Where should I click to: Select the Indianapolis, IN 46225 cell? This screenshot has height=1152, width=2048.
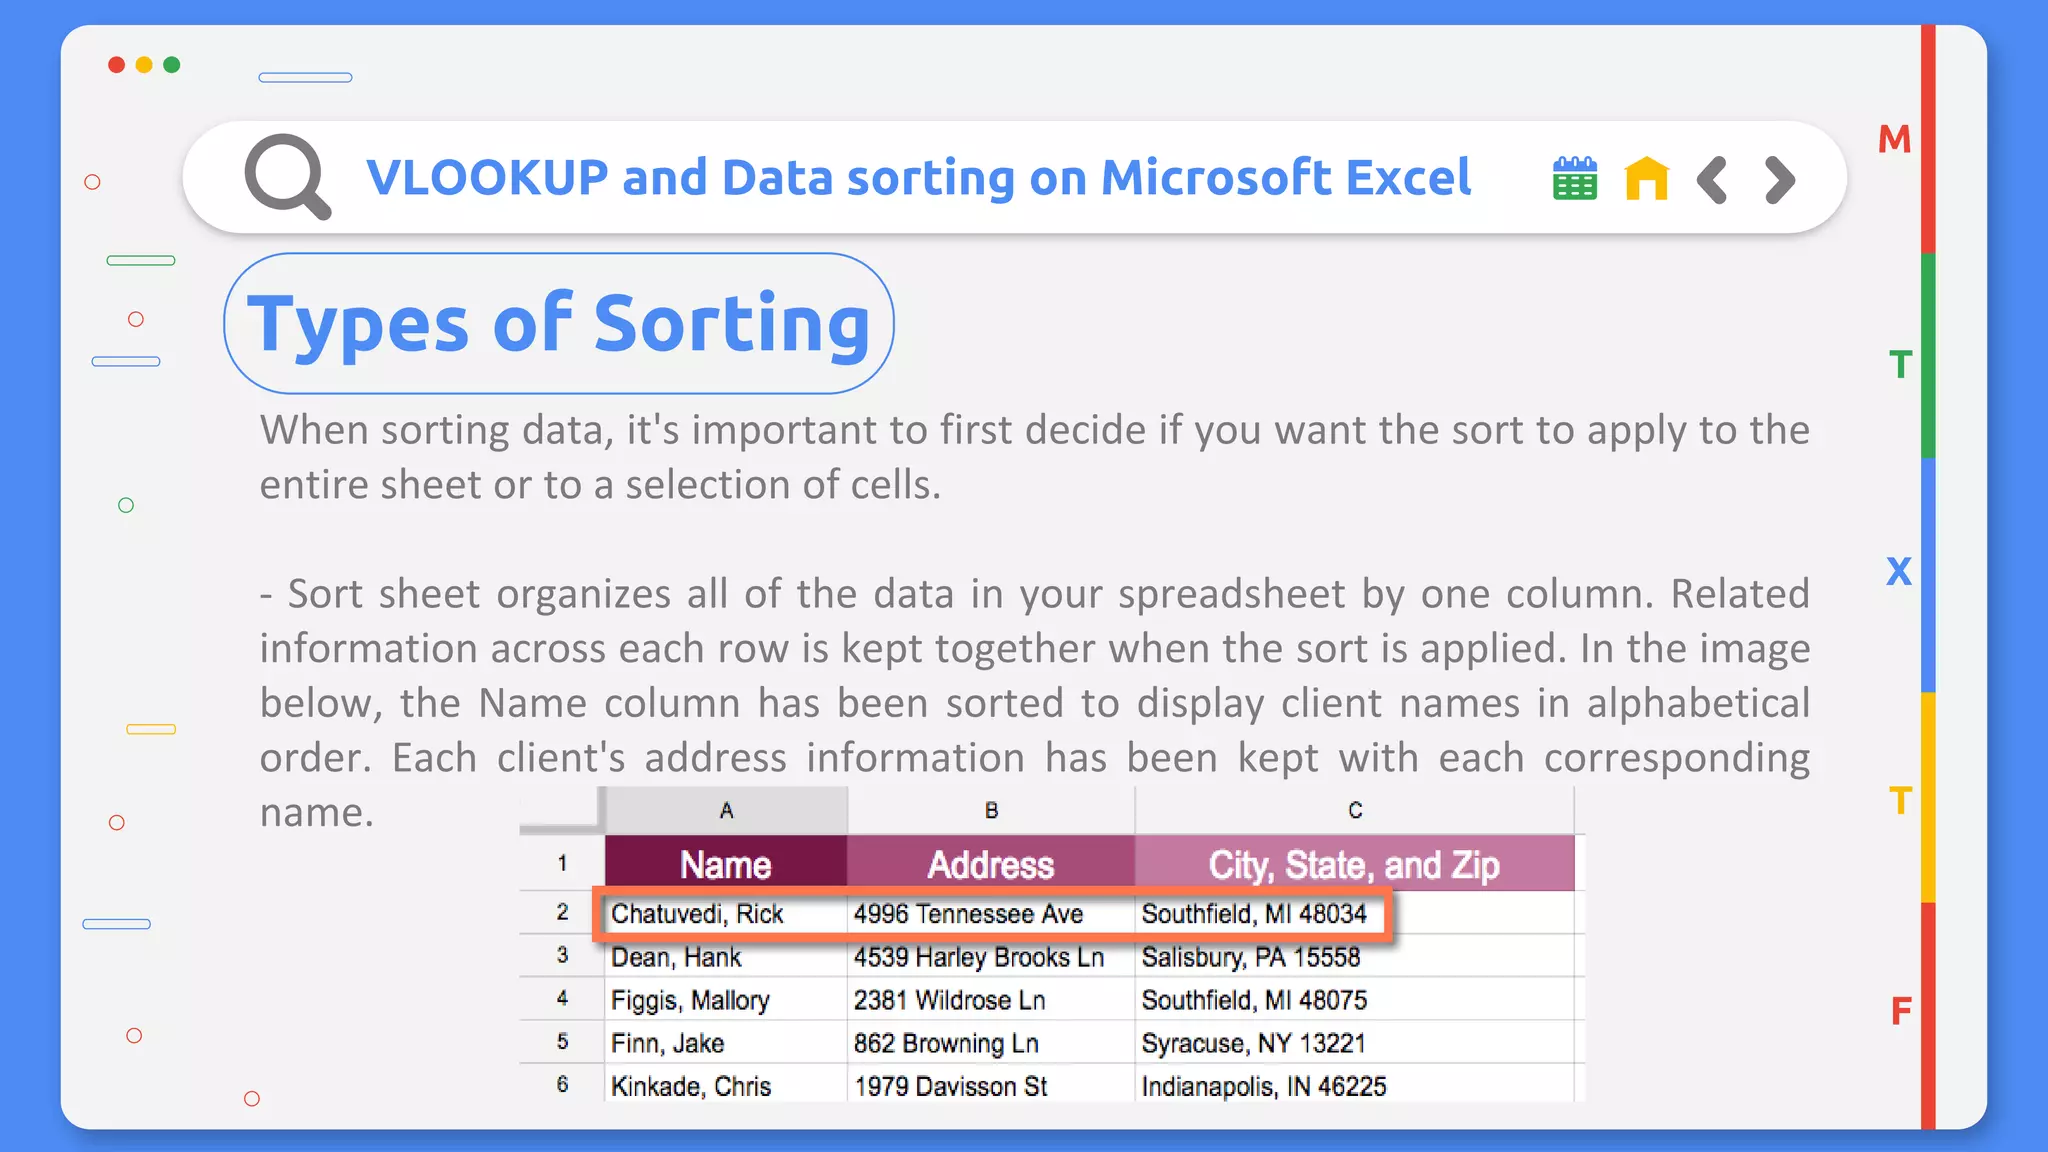[x=1355, y=1084]
